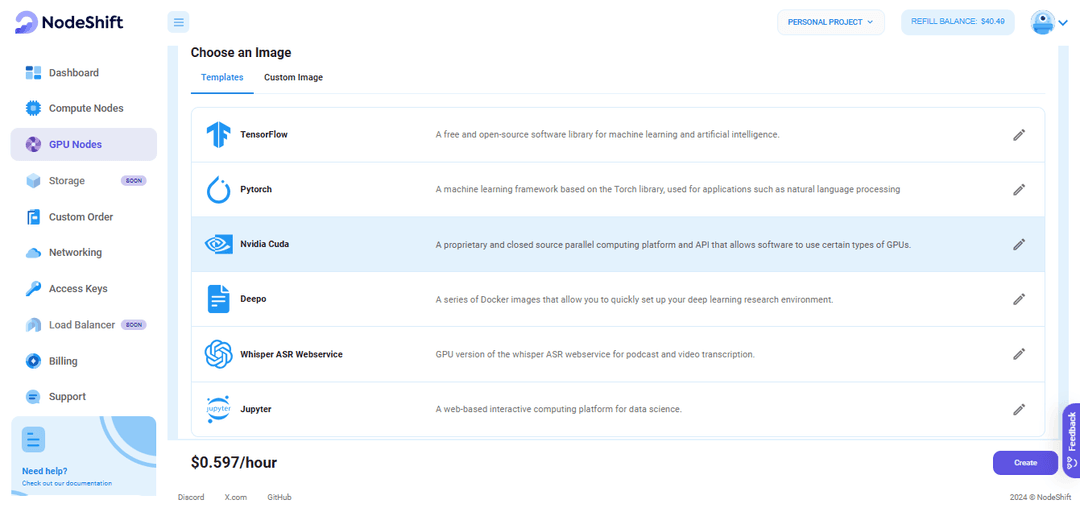This screenshot has height=507, width=1080.
Task: Open Compute Nodes menu item
Action: pyautogui.click(x=83, y=108)
